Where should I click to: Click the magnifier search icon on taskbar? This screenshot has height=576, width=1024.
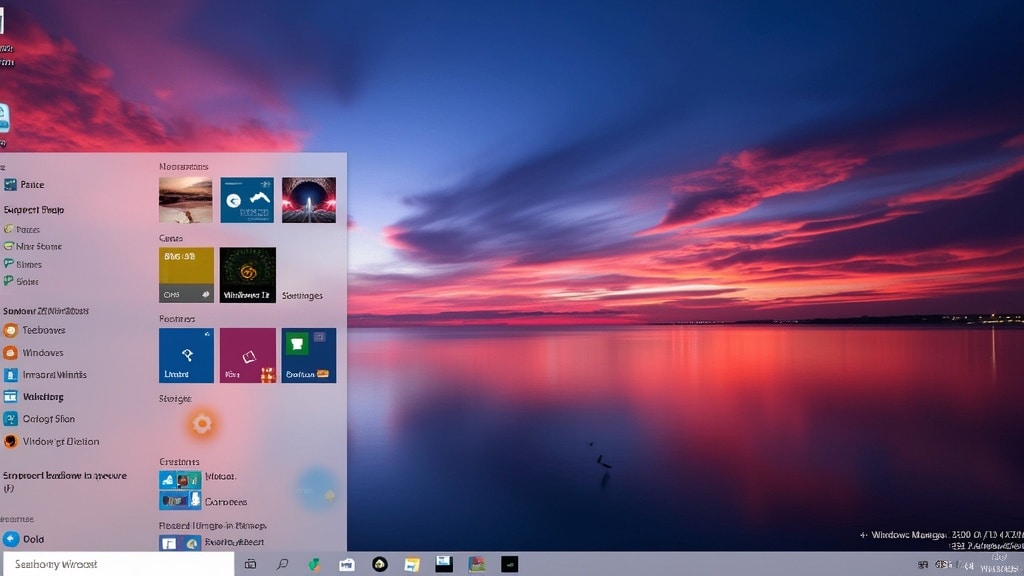pyautogui.click(x=282, y=564)
